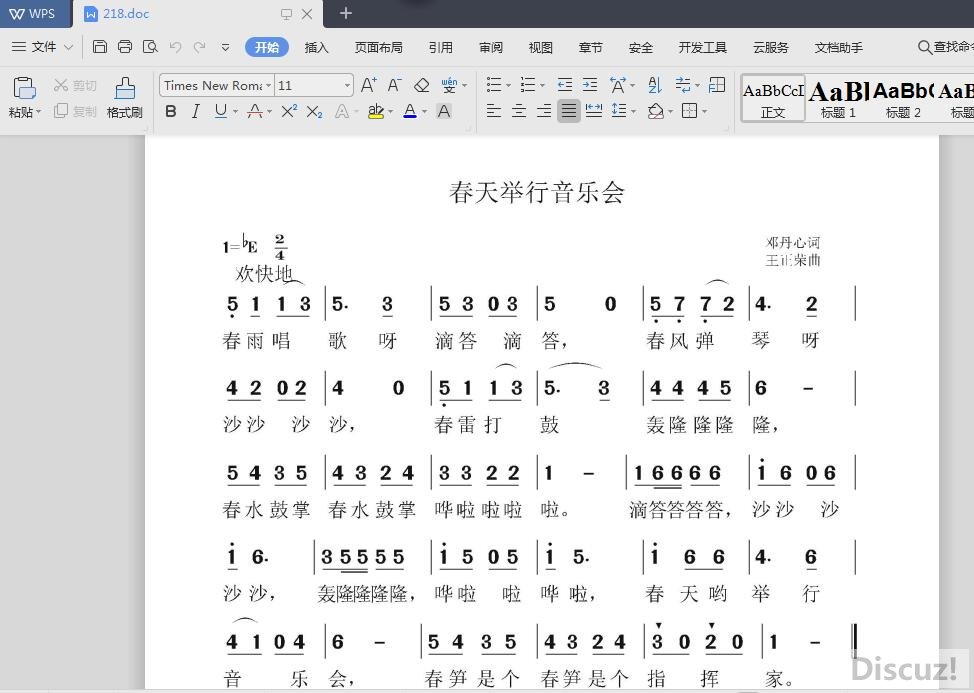Toggle left text alignment

click(x=494, y=111)
